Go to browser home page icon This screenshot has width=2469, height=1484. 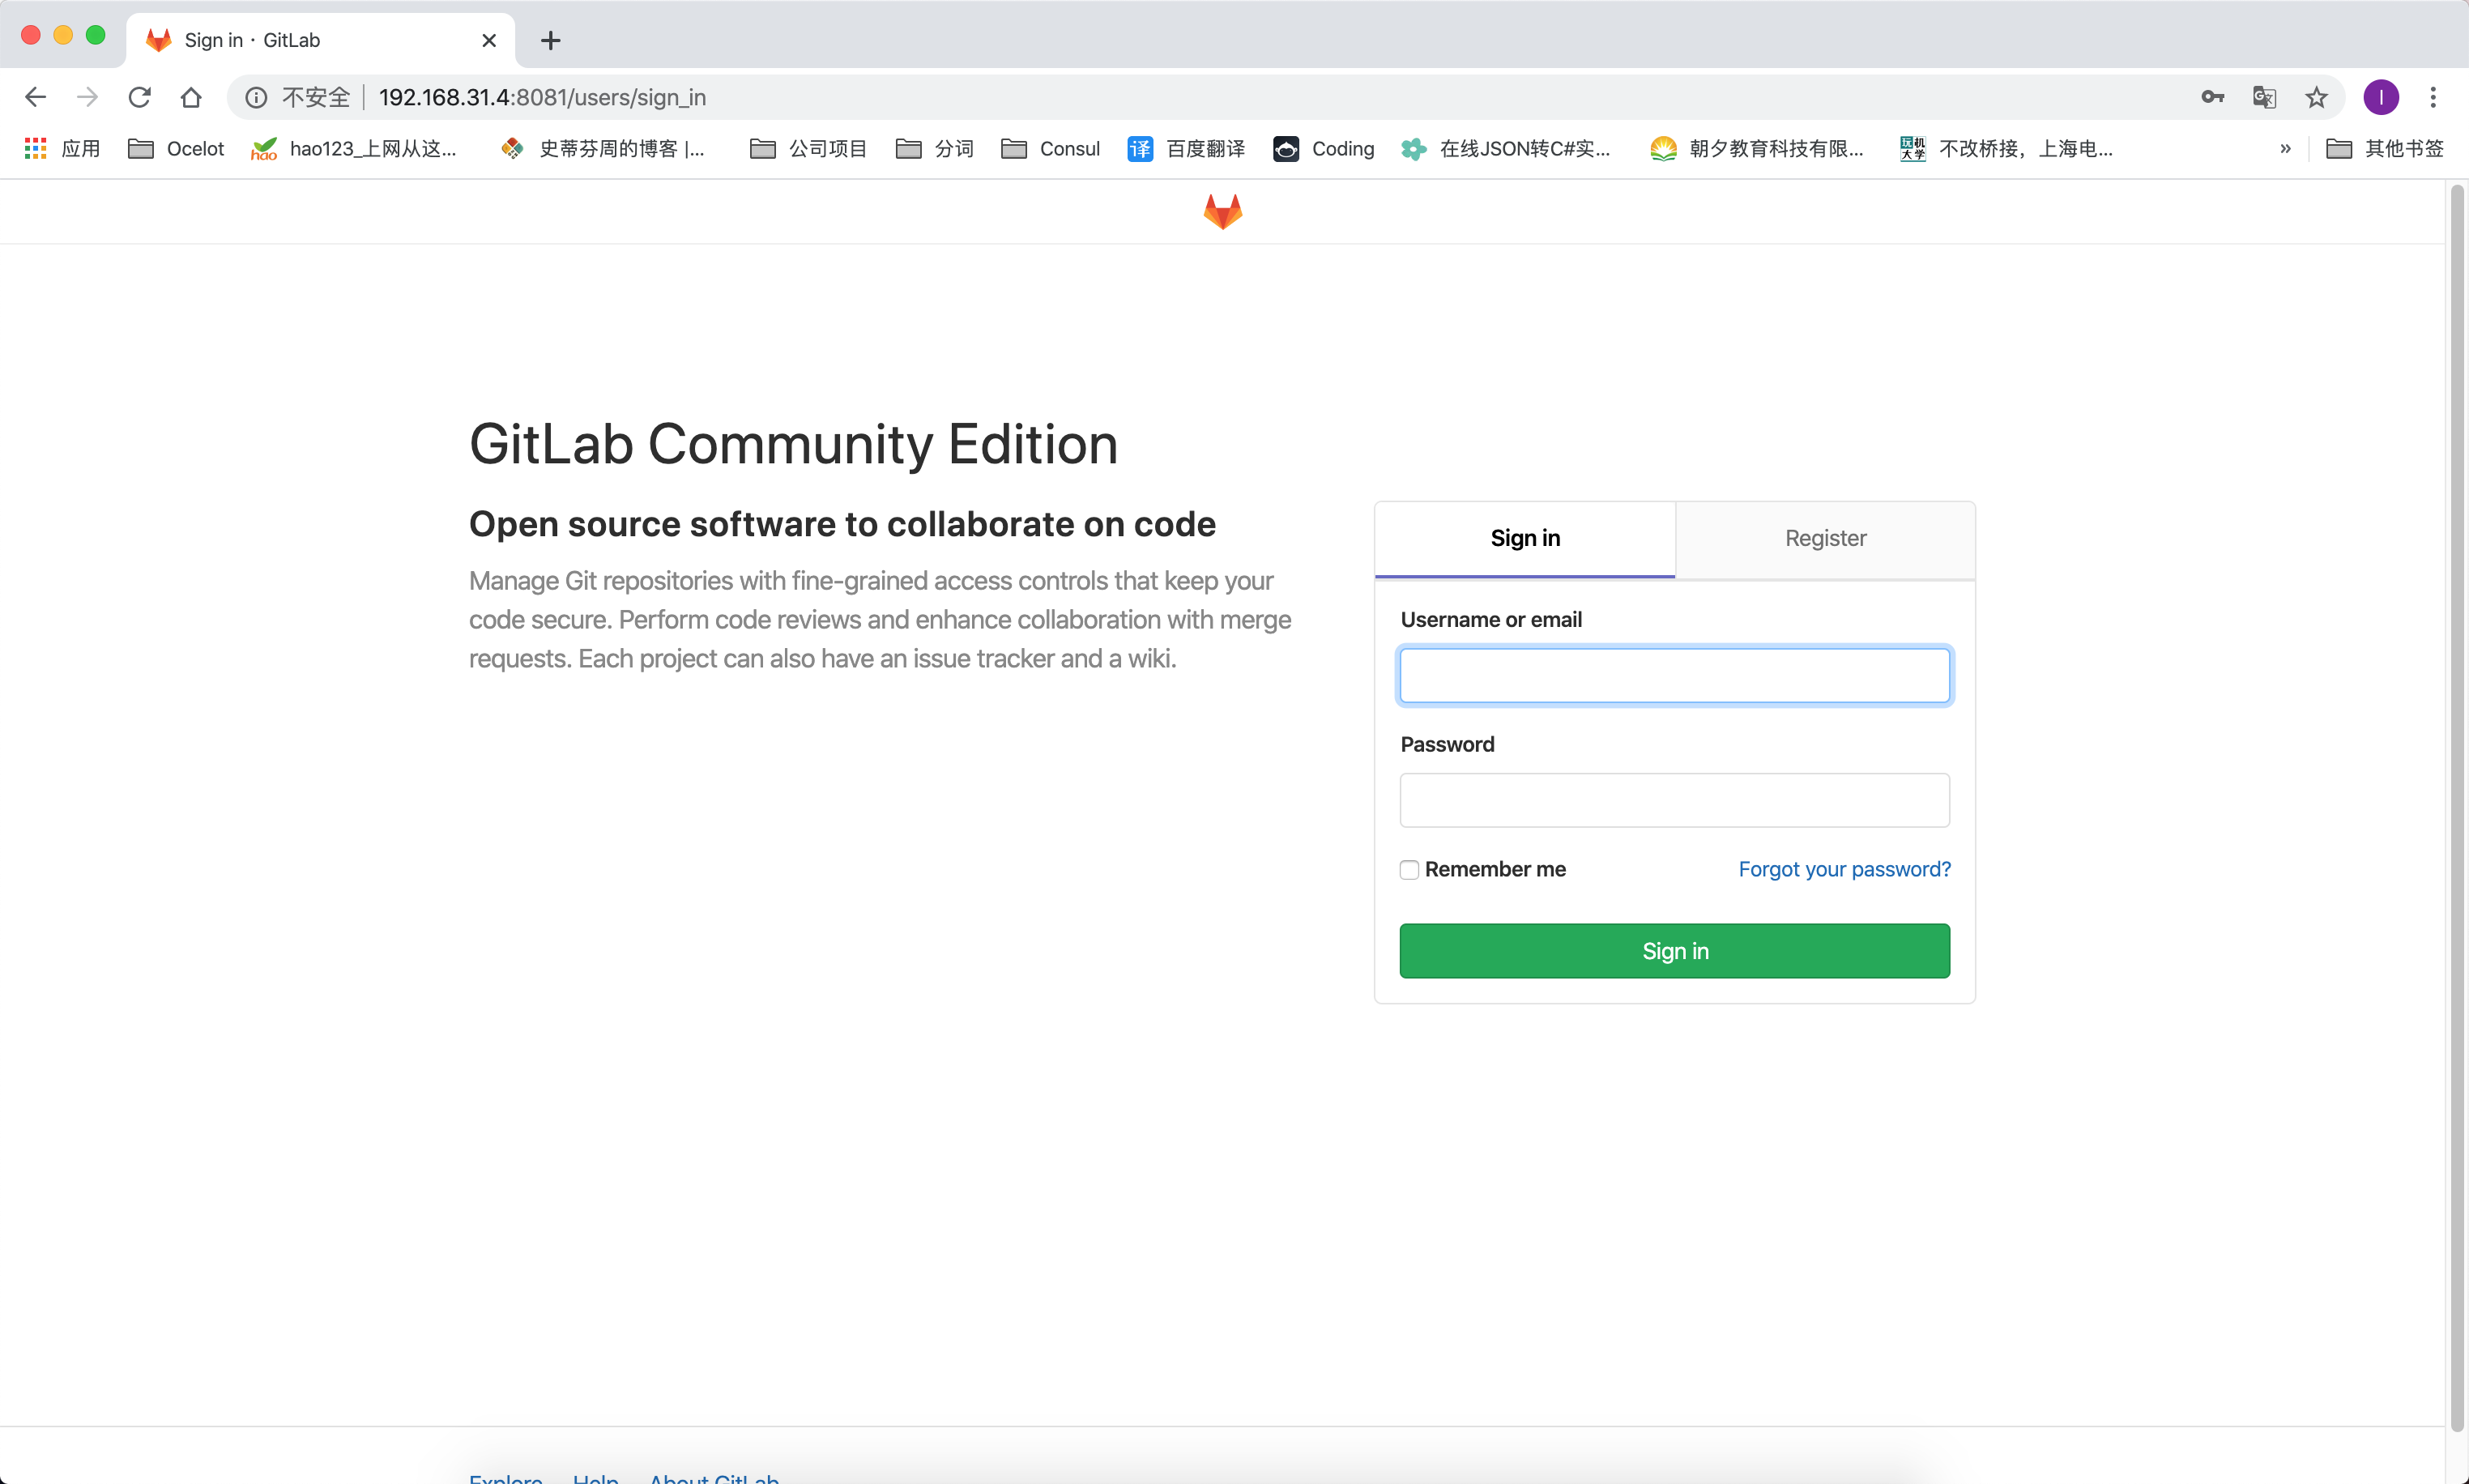click(191, 97)
